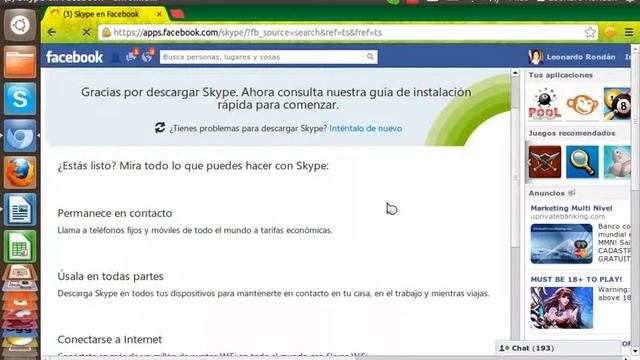
Task: Open Chromium hamburger menu
Action: (x=629, y=32)
